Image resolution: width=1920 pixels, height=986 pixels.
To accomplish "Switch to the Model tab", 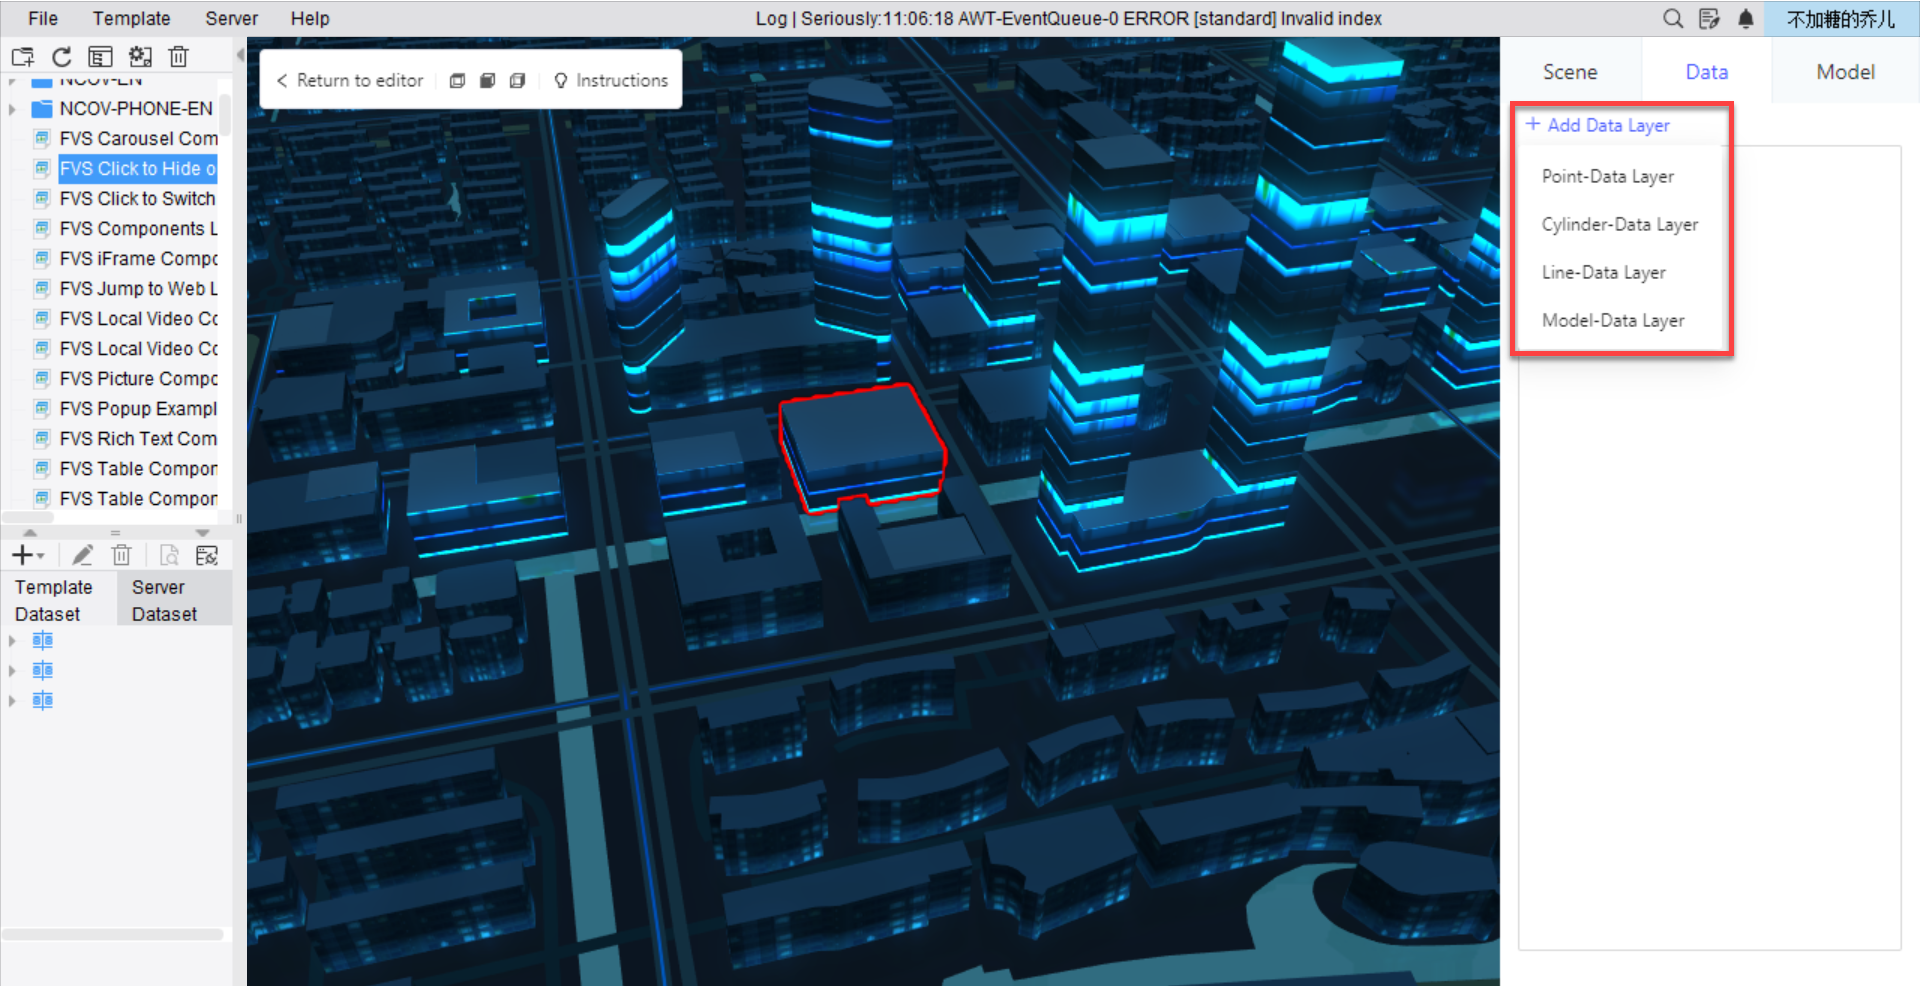I will point(1845,71).
